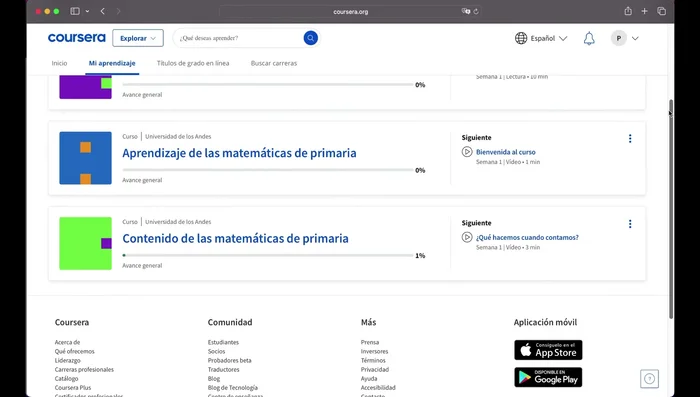
Task: Open the Coursera Plus footer link
Action: pos(73,387)
